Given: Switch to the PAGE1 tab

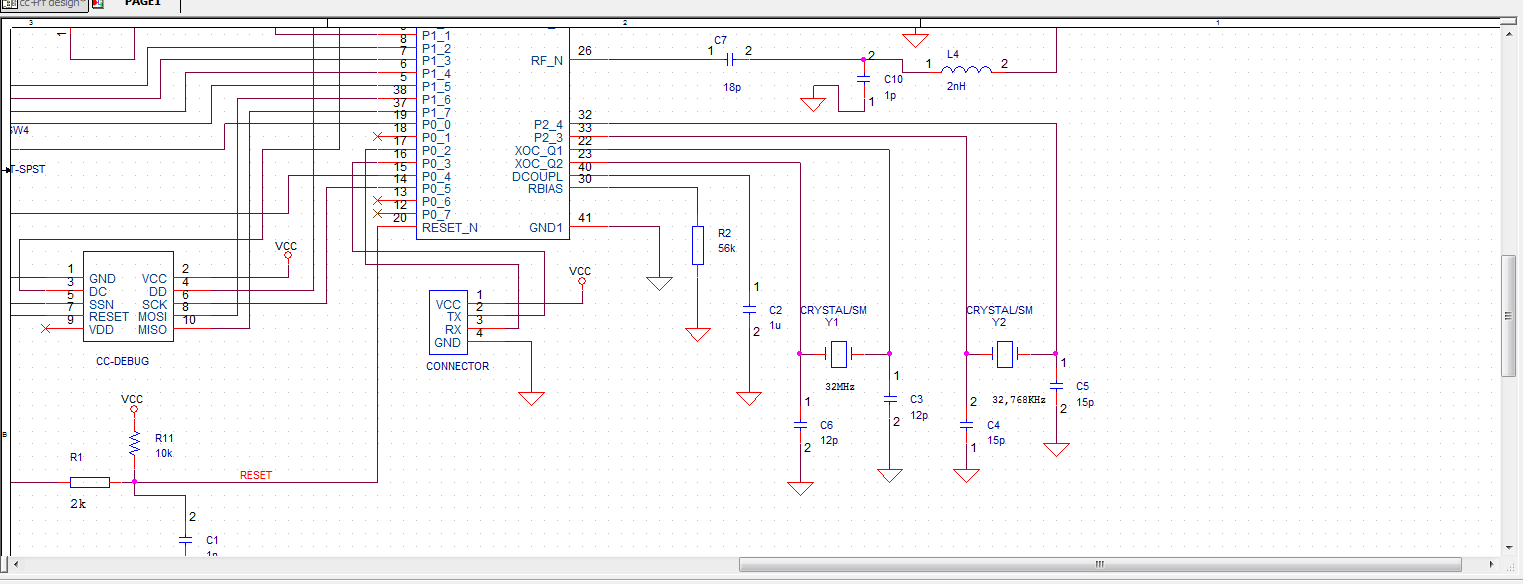Looking at the screenshot, I should click(x=141, y=4).
